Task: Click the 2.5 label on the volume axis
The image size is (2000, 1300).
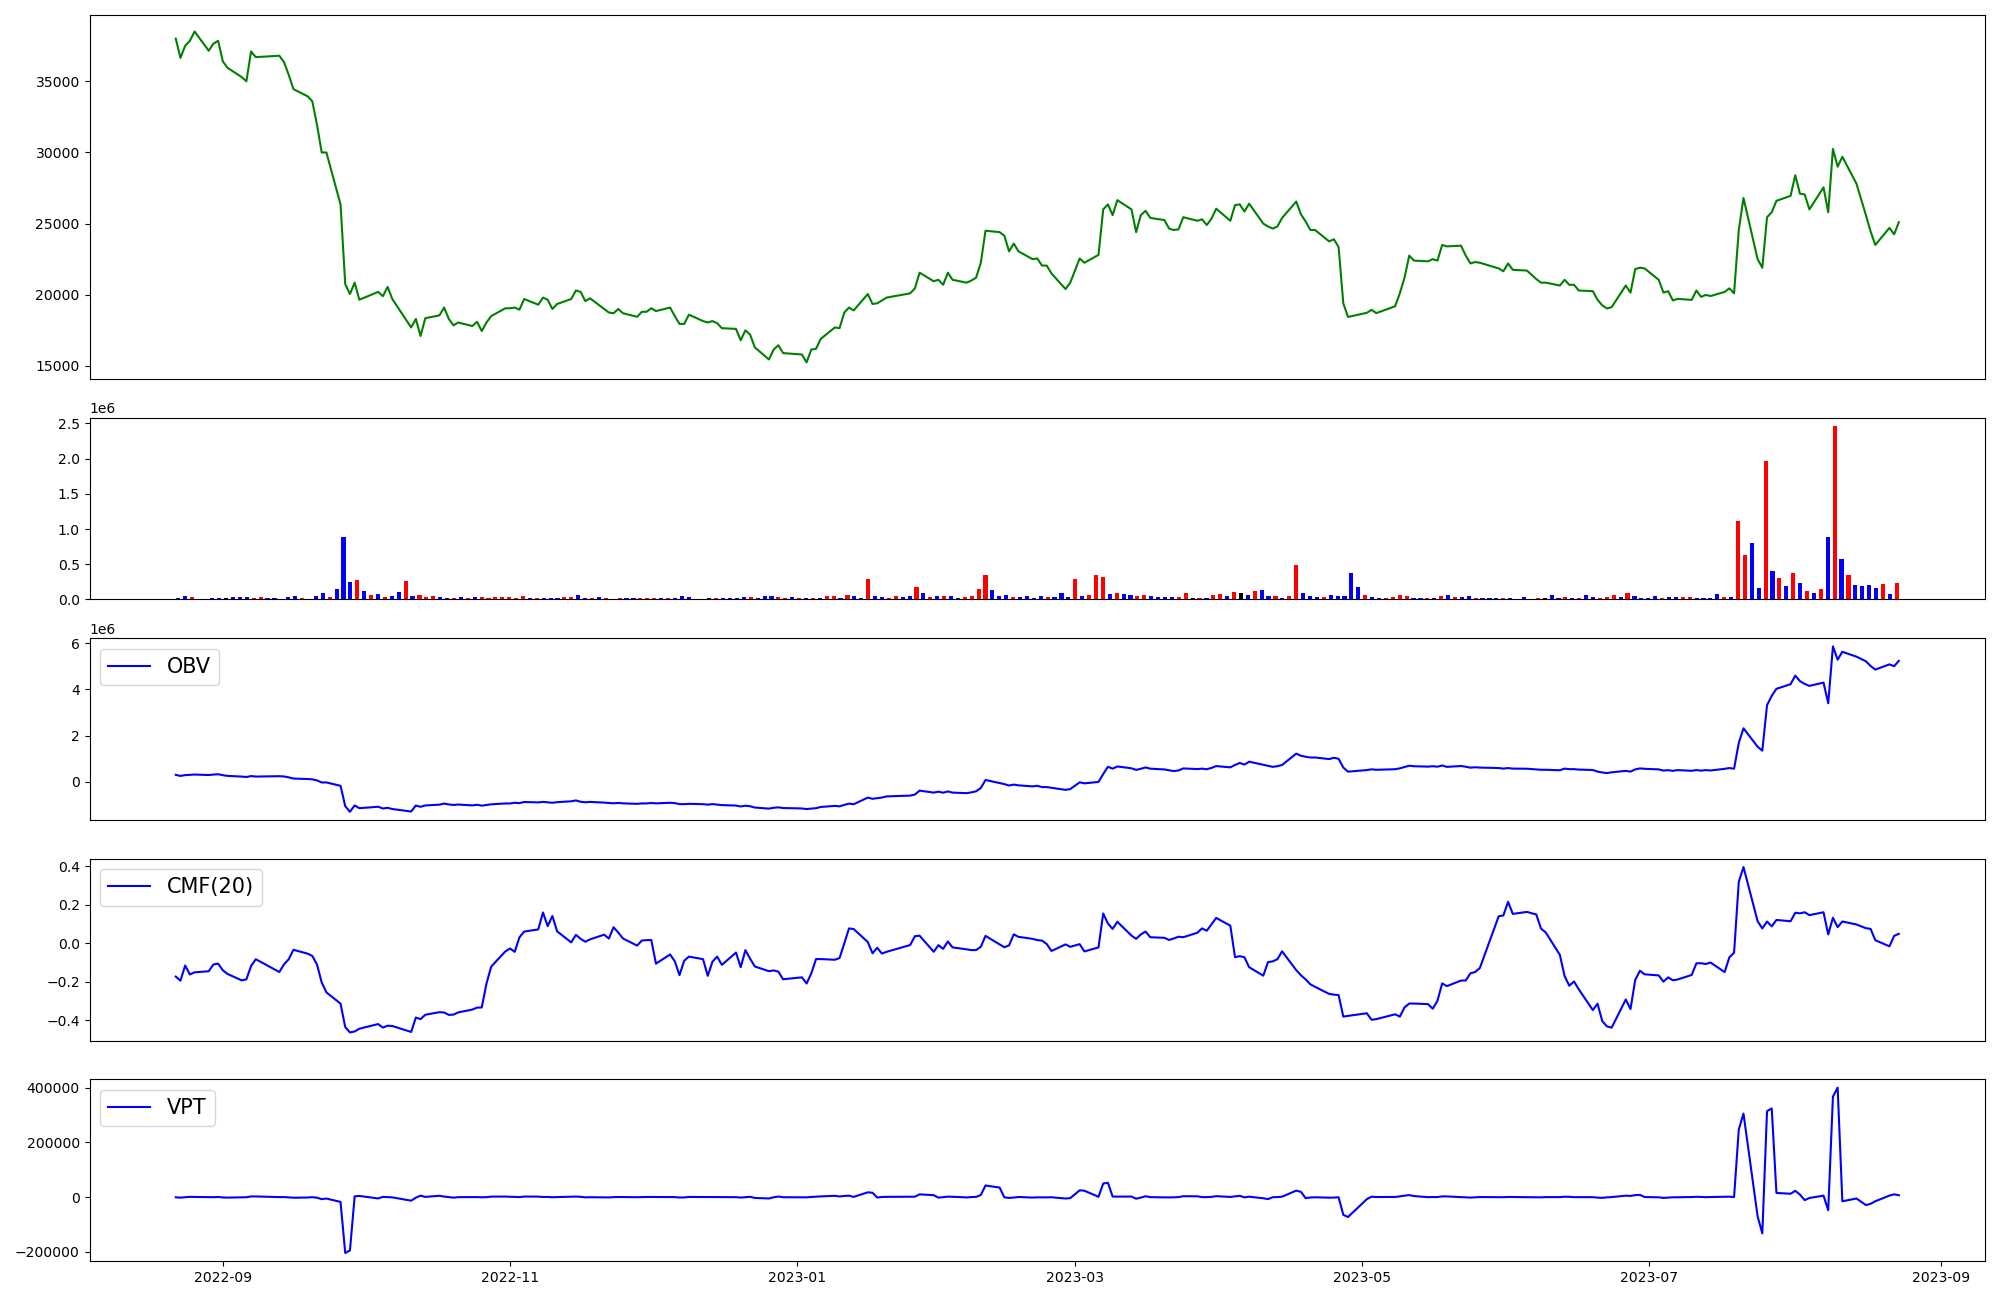Action: click(x=69, y=424)
